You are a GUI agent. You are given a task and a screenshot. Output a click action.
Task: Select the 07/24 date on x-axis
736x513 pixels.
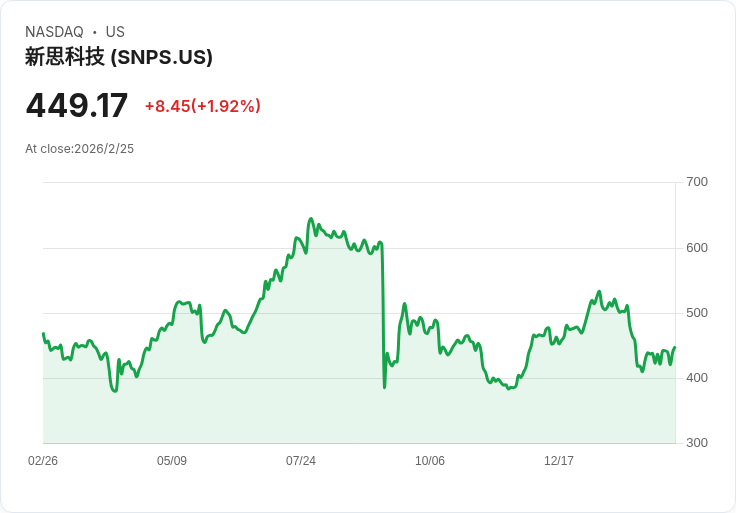(301, 461)
